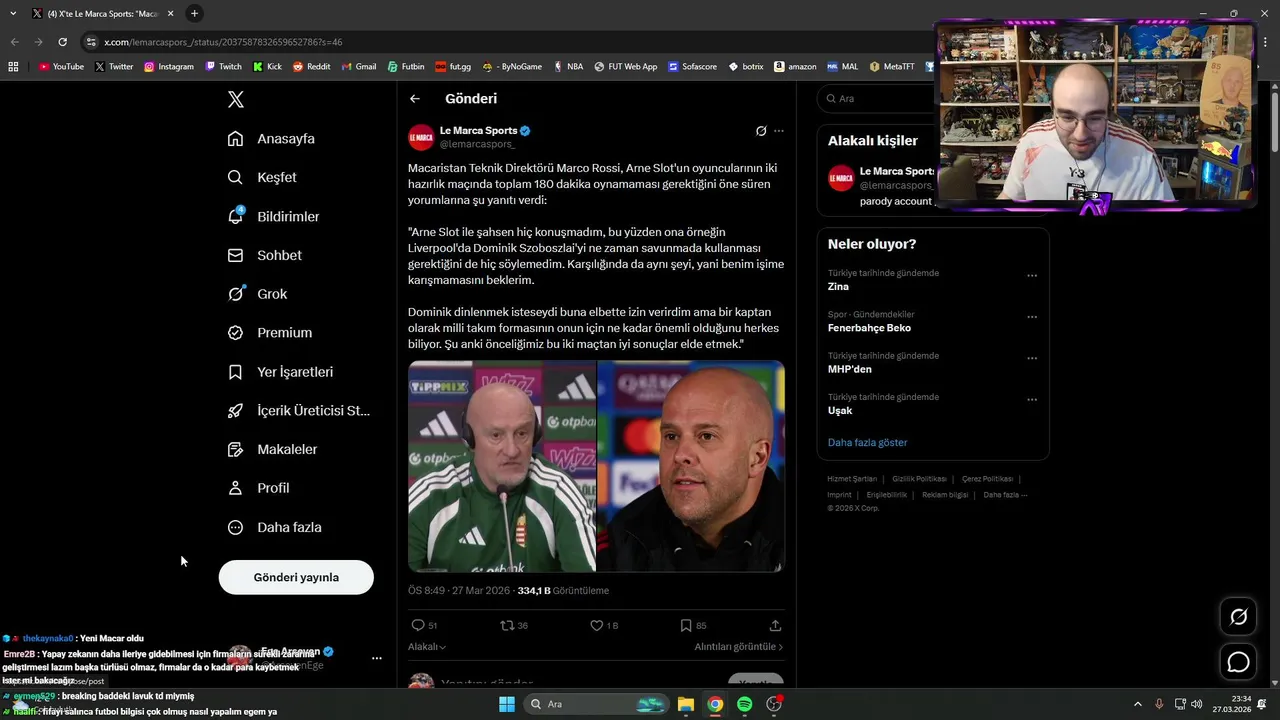
Task: Open Uşak trending topic
Action: point(840,411)
